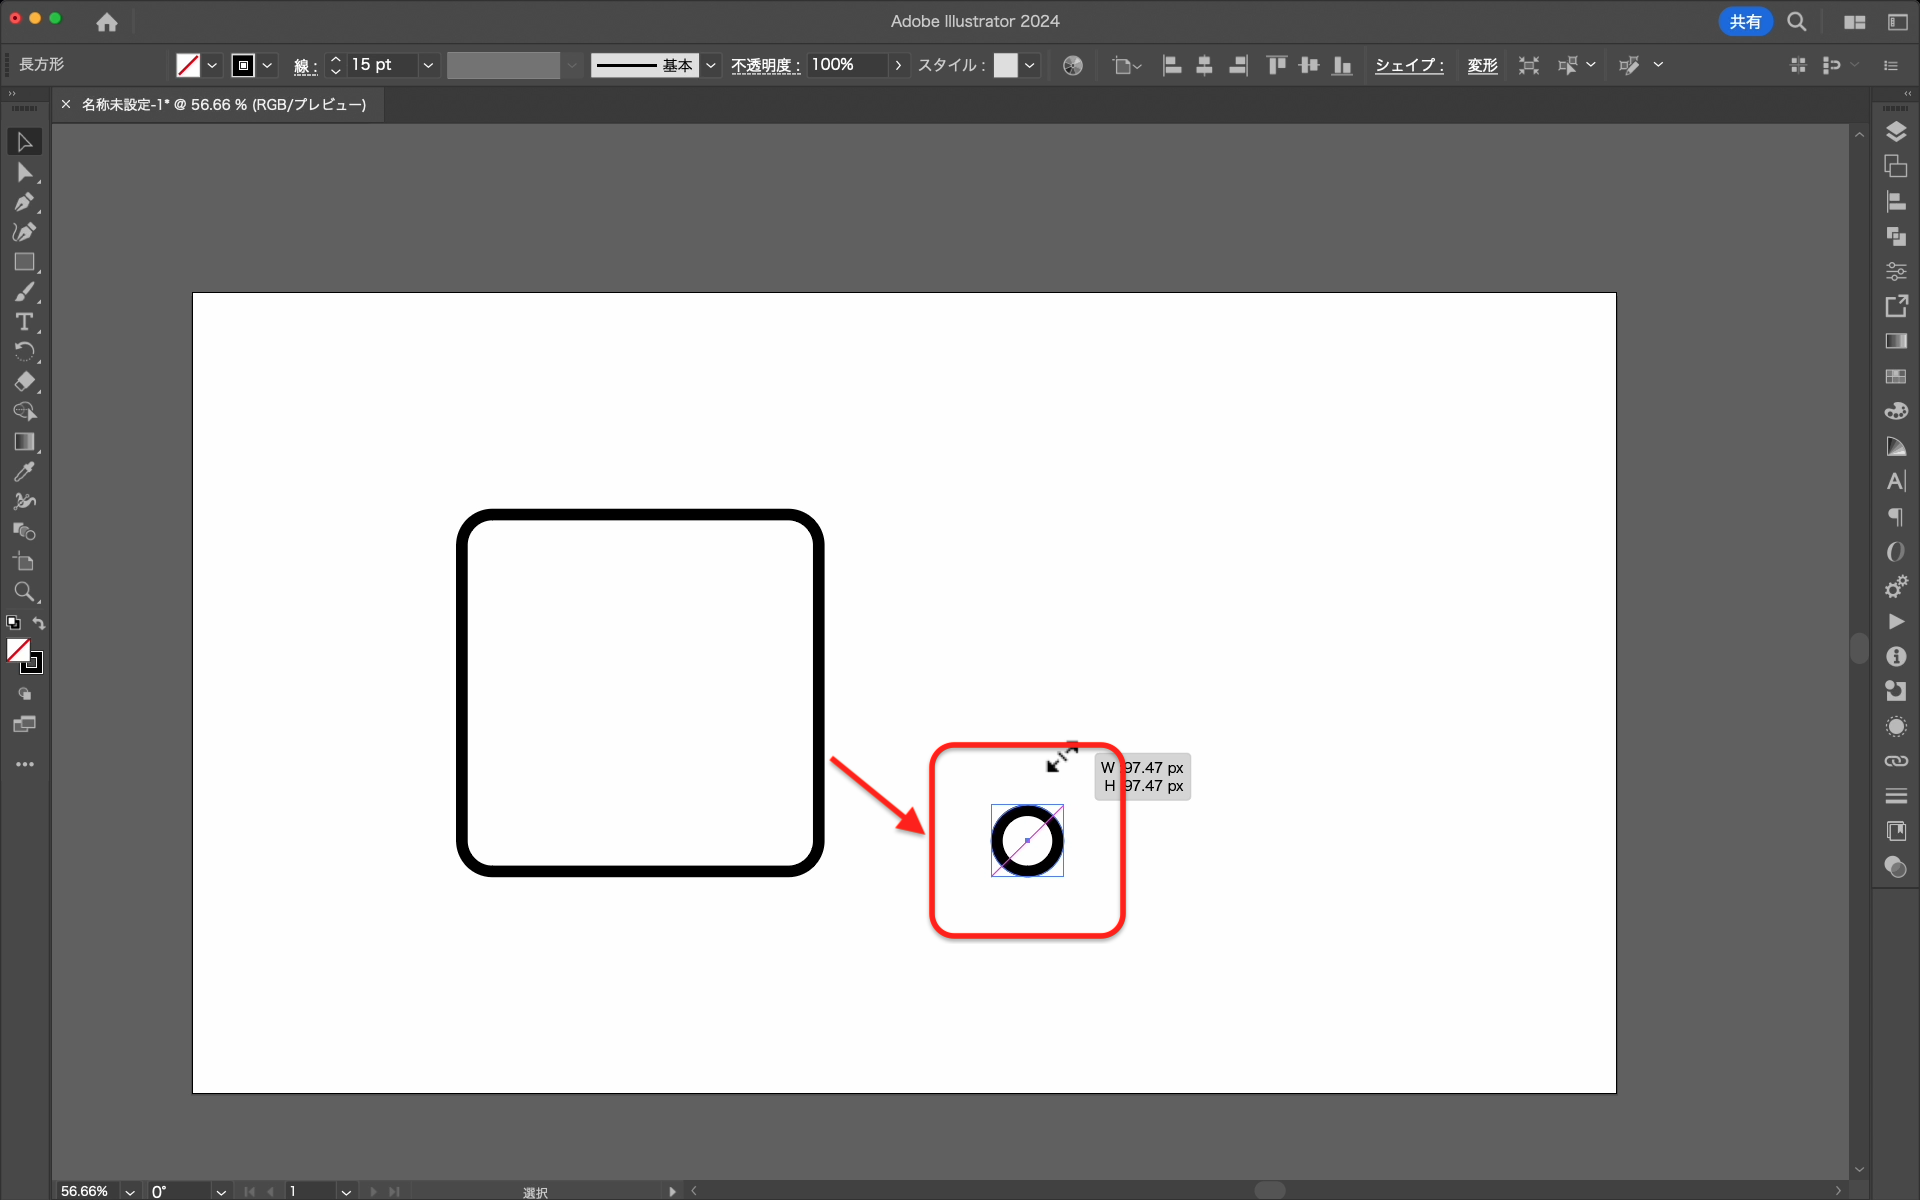Image resolution: width=1920 pixels, height=1200 pixels.
Task: Align selection to vertical top
Action: pos(1276,65)
